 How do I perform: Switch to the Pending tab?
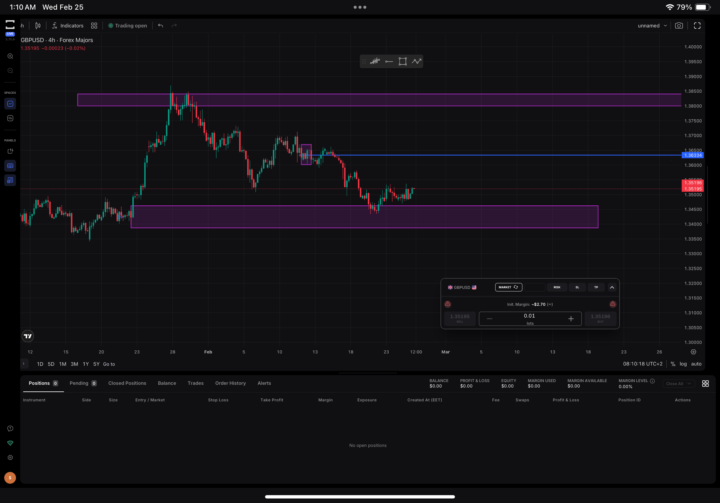coord(83,383)
